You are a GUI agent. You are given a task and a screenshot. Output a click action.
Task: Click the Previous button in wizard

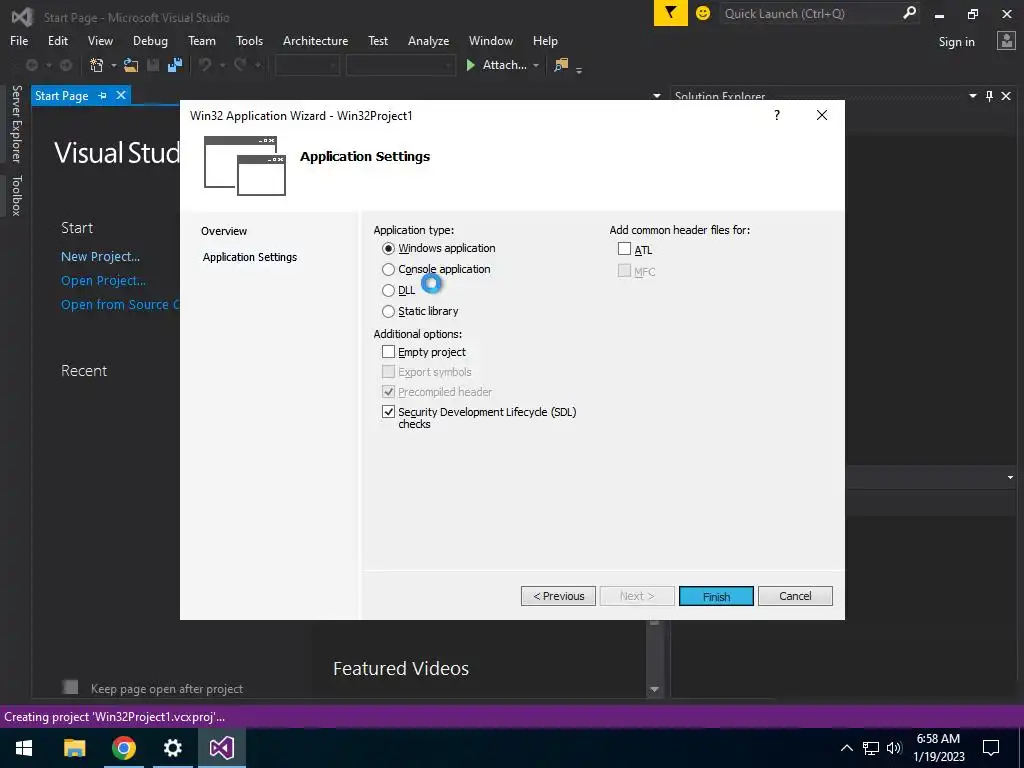click(x=558, y=596)
